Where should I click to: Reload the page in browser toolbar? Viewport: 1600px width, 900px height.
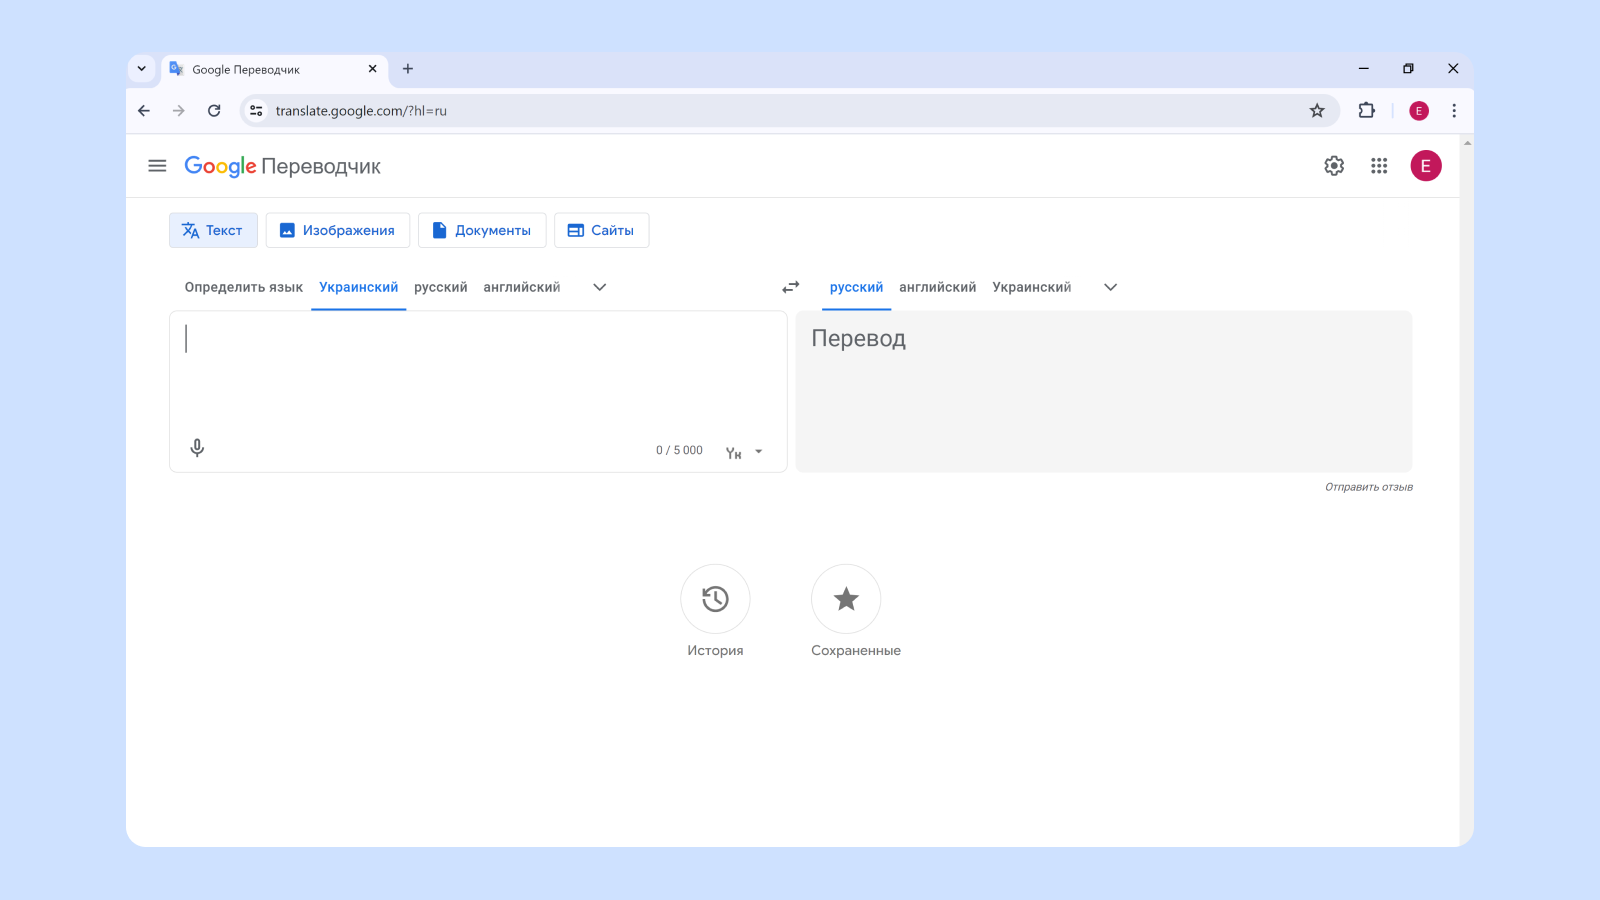coord(214,111)
